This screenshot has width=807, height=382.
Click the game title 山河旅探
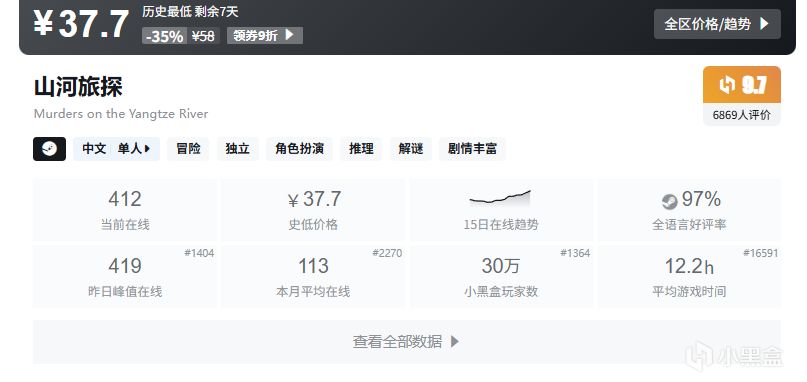[78, 86]
